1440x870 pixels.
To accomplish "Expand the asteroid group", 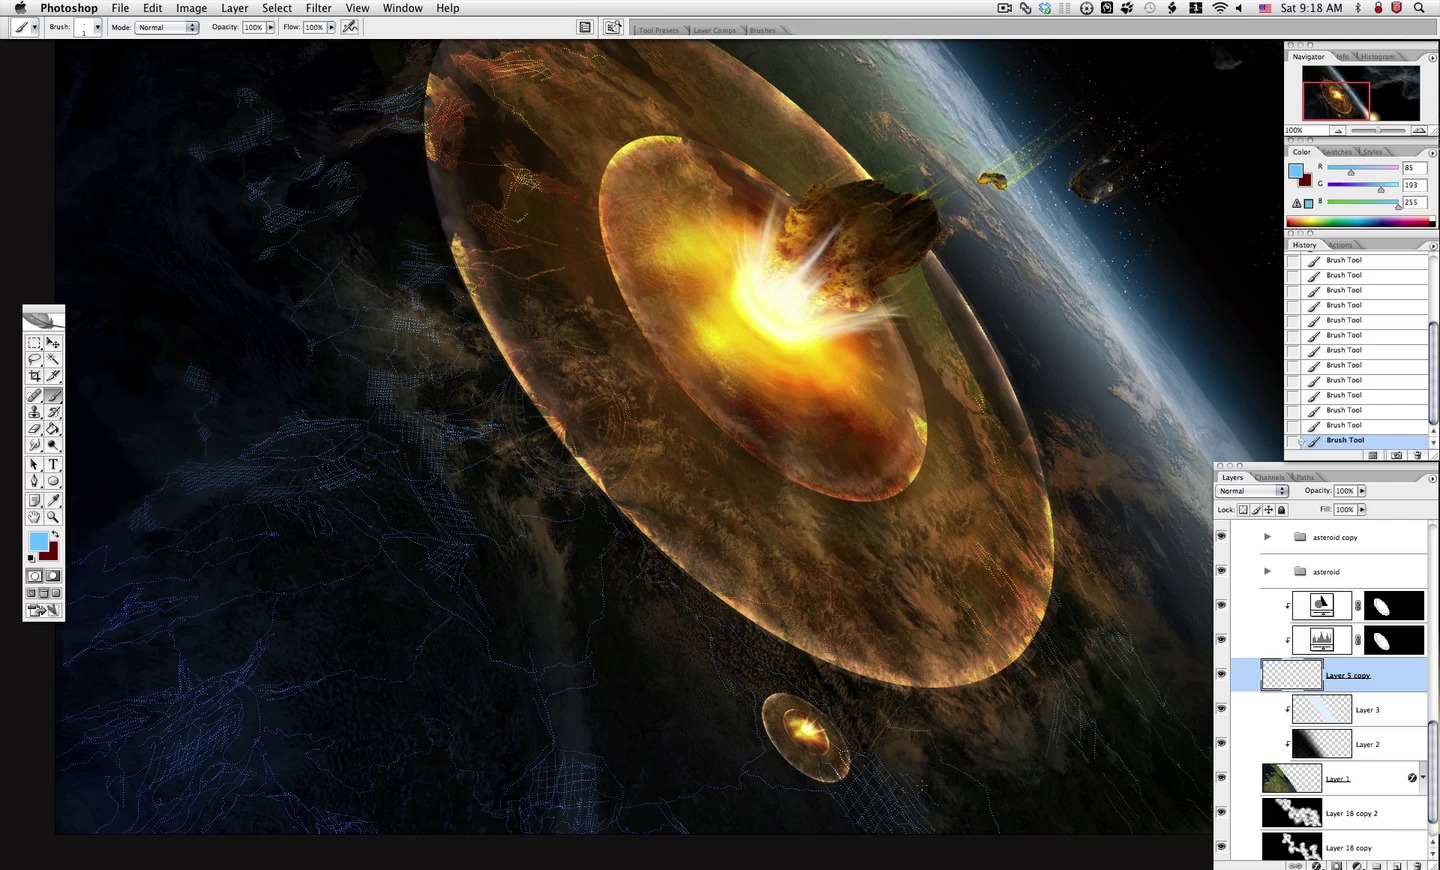I will click(1267, 571).
